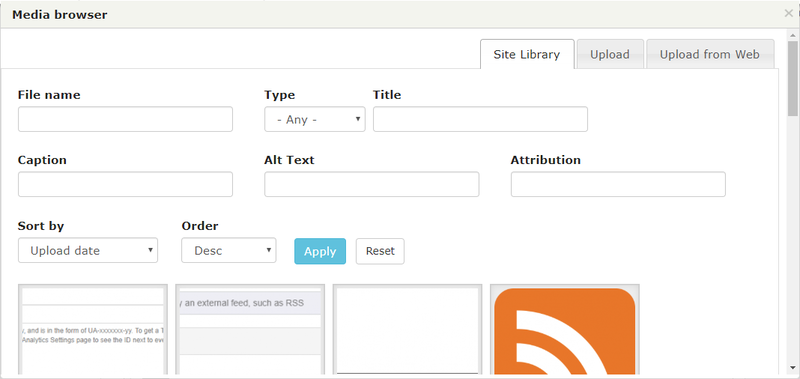Screen dimensions: 800x379
Task: Open the Sort by Upload date dropdown
Action: point(88,250)
